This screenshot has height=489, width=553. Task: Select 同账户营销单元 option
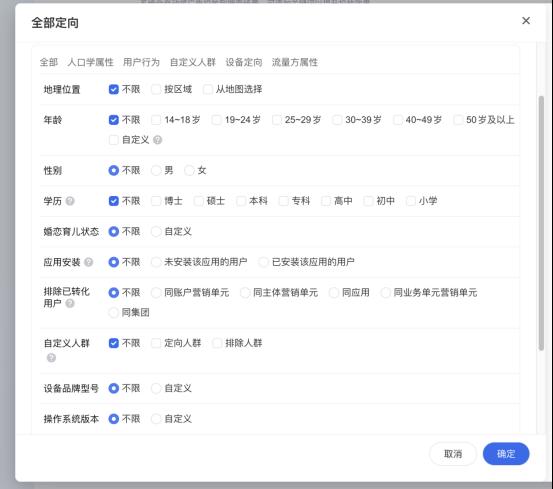pos(156,293)
